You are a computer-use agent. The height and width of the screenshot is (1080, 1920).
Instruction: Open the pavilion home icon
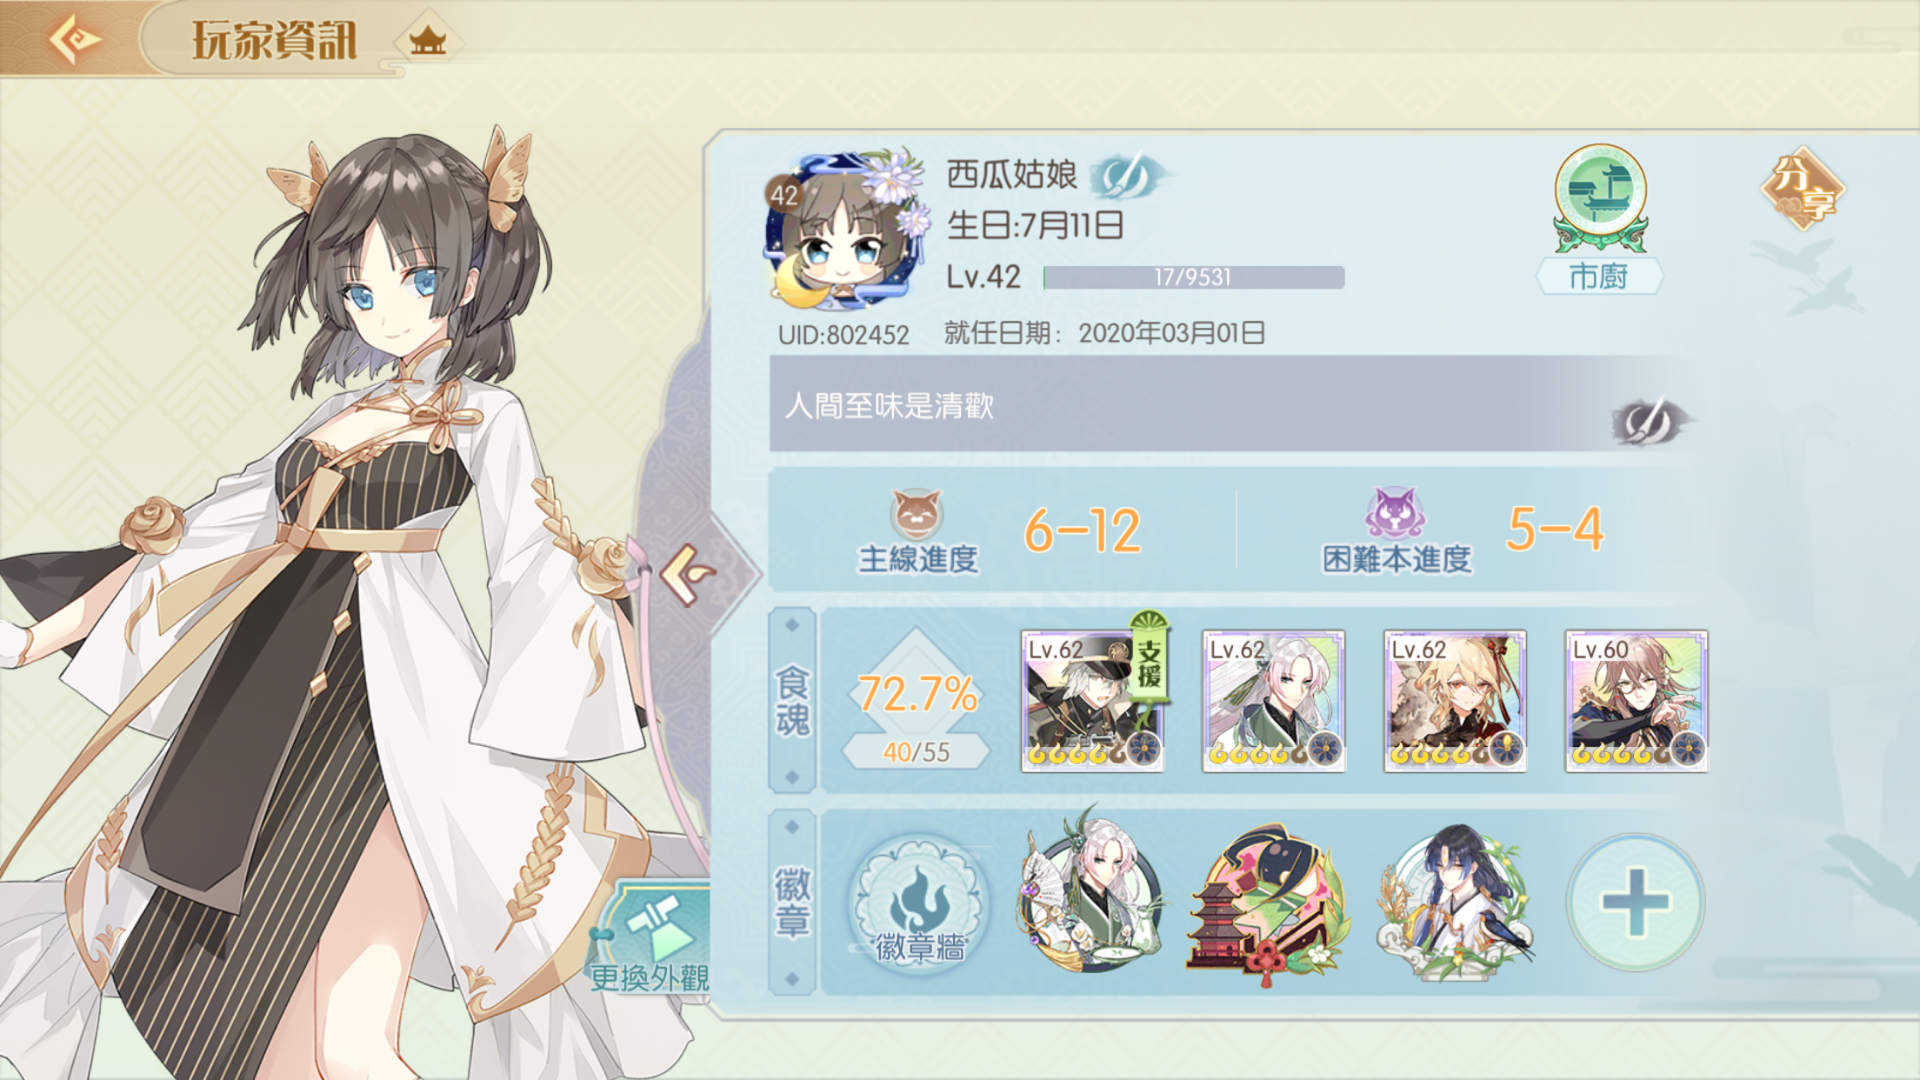(x=428, y=41)
